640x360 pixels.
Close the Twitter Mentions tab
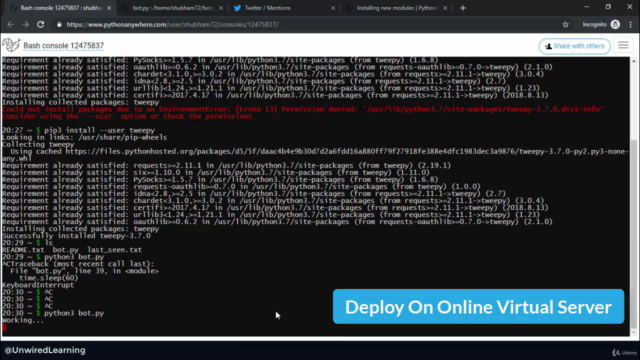[x=333, y=8]
